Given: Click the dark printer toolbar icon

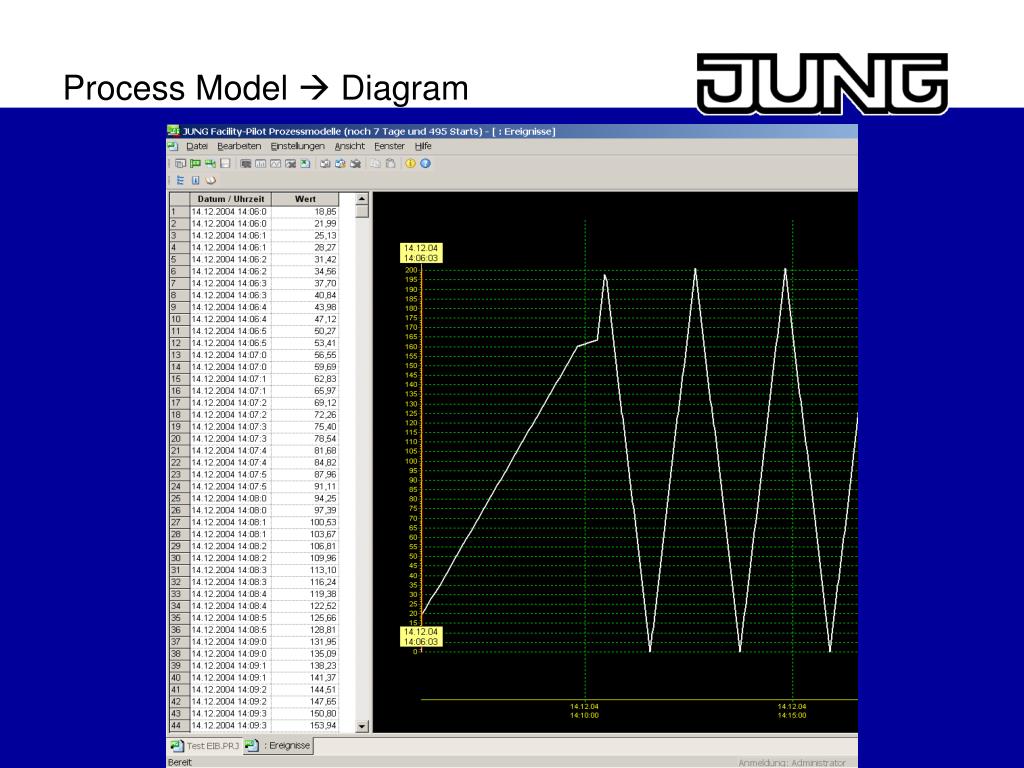Looking at the screenshot, I should [x=355, y=164].
